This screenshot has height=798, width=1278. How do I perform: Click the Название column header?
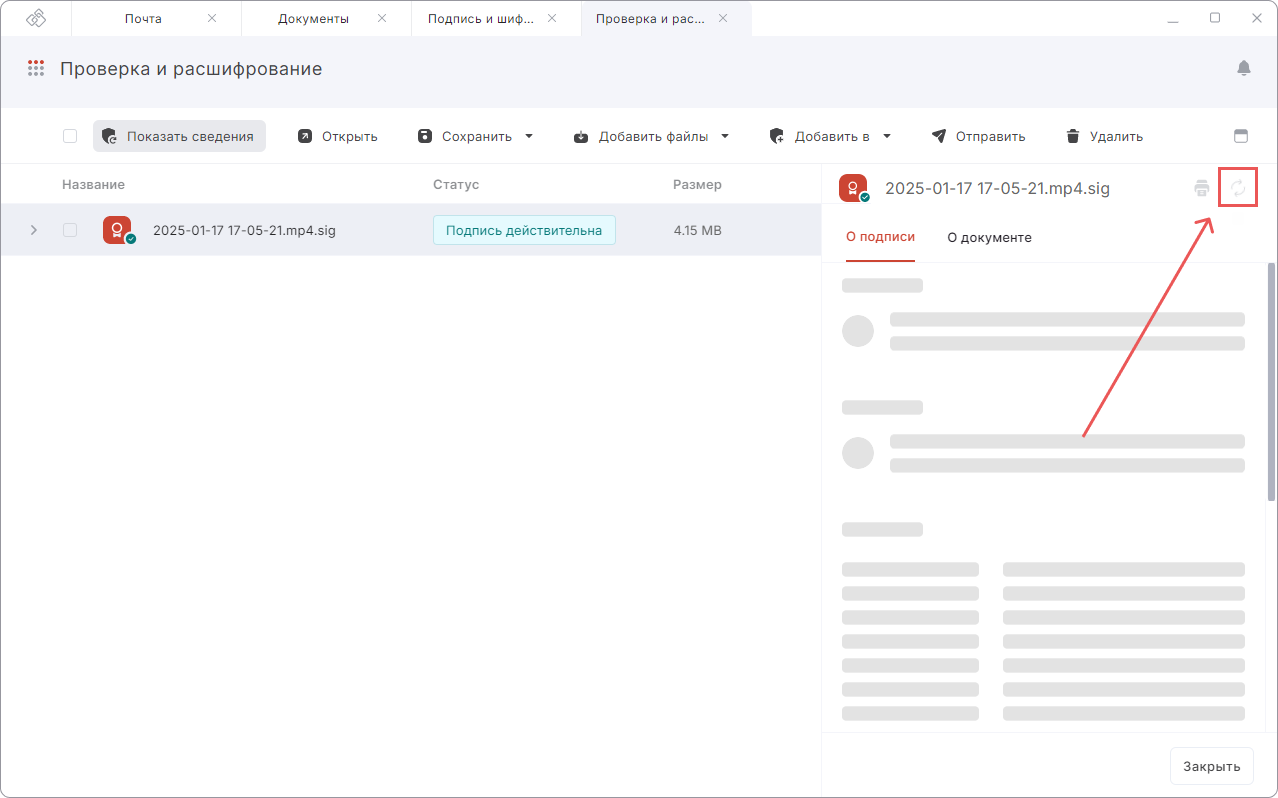93,184
